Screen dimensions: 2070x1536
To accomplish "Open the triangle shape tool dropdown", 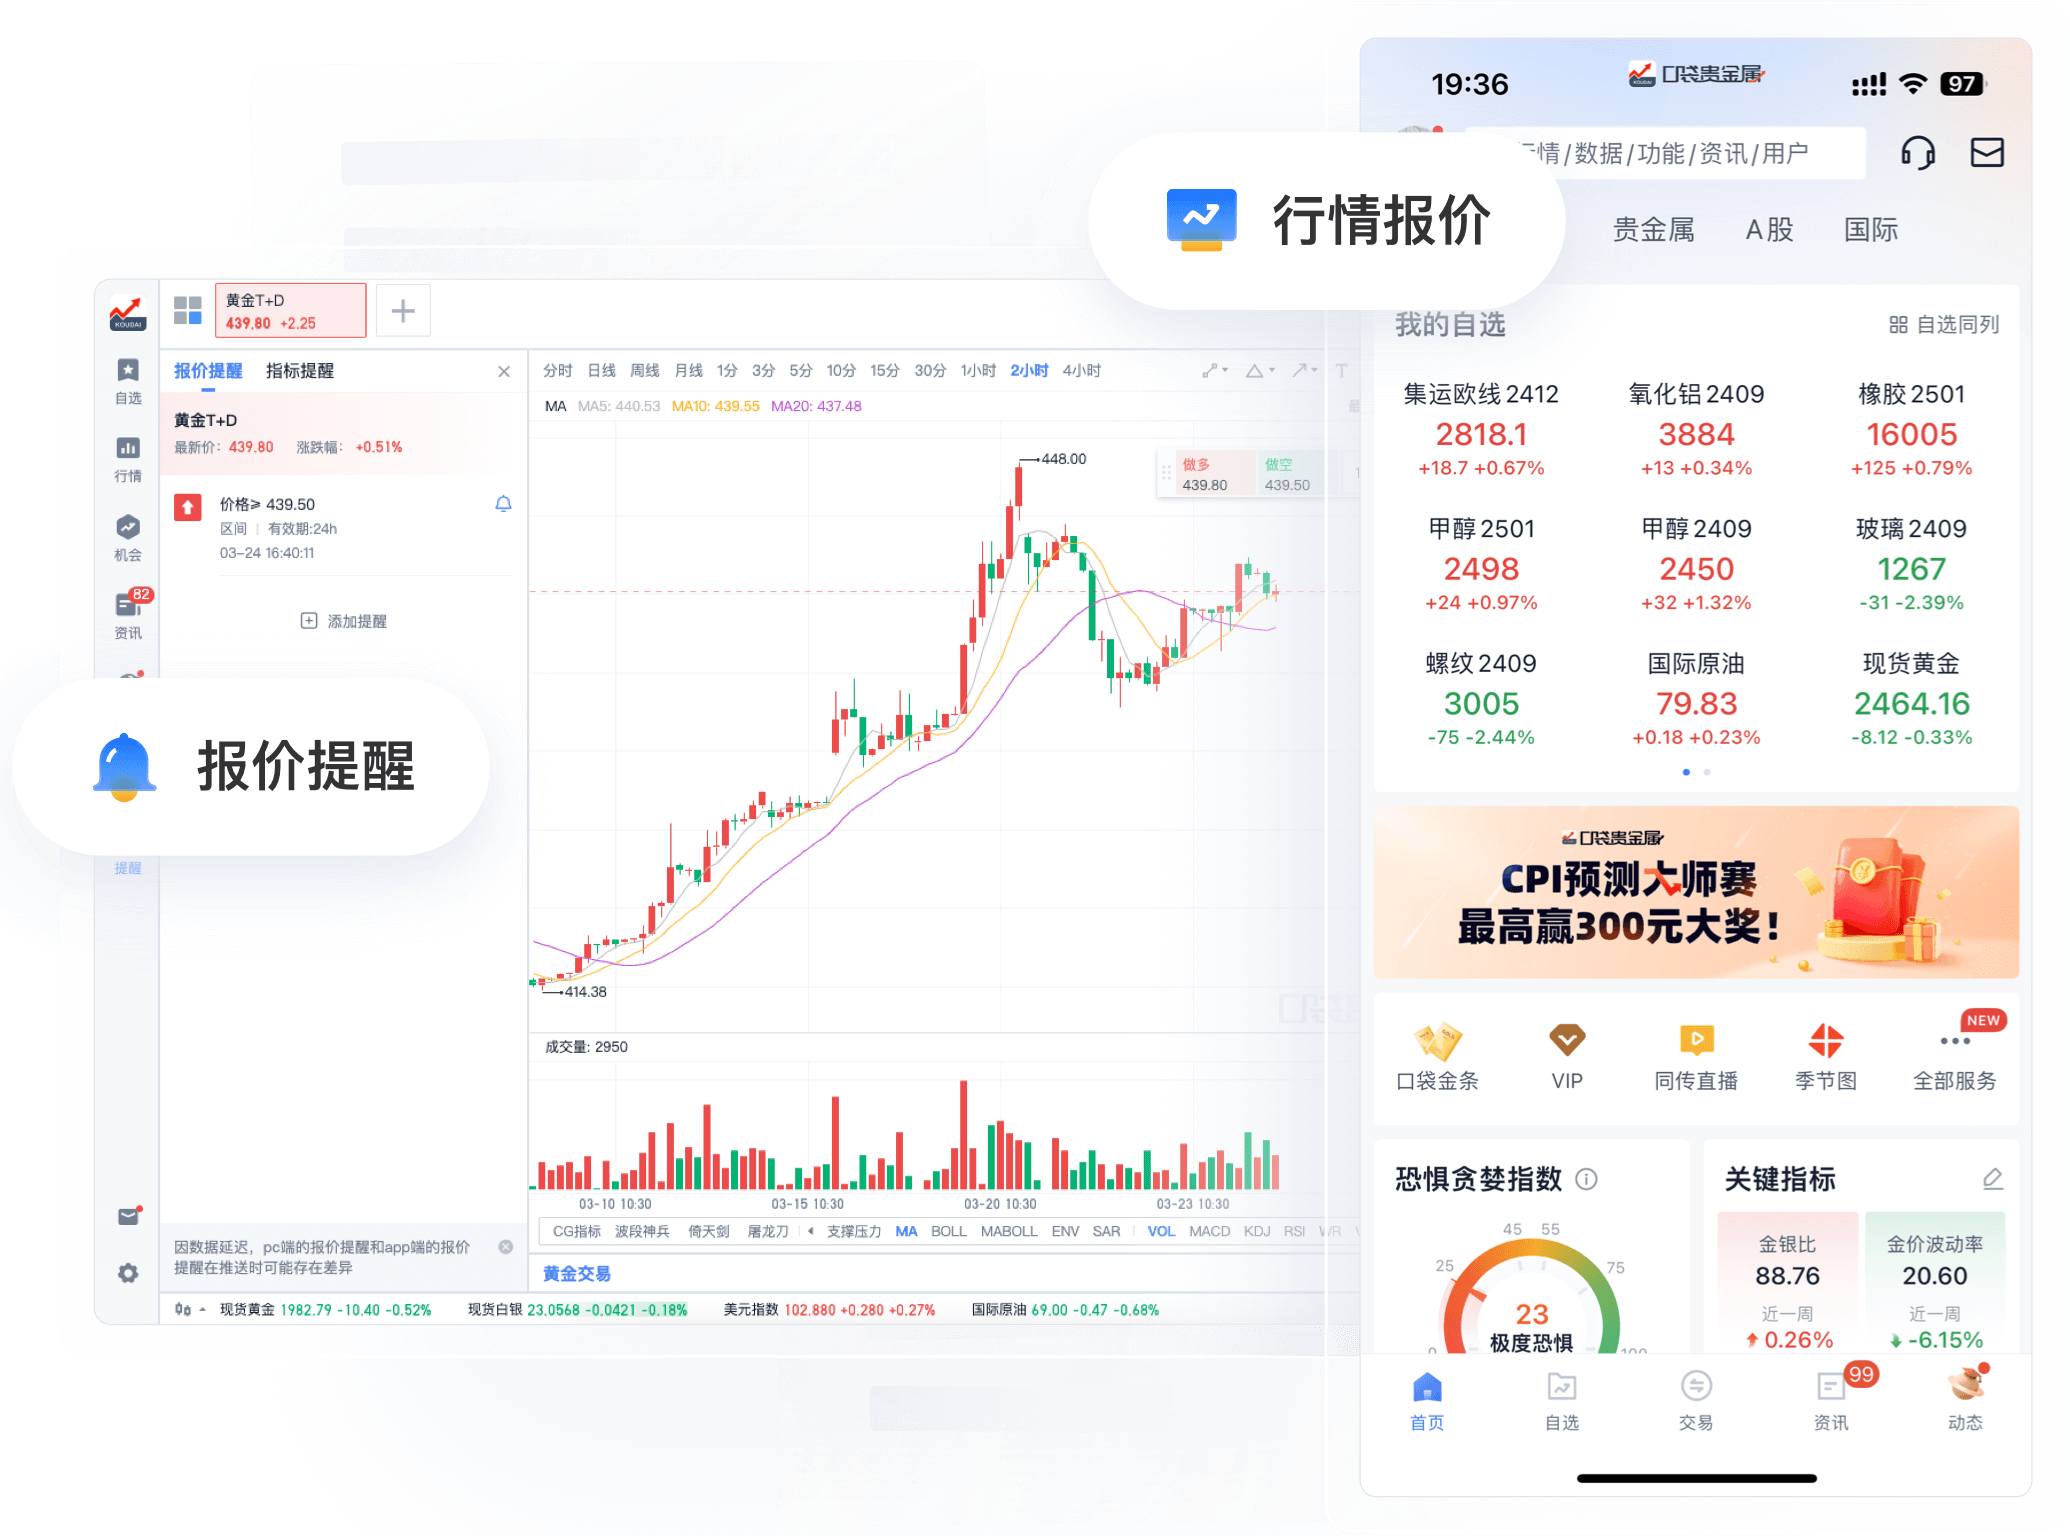I will pos(1260,370).
